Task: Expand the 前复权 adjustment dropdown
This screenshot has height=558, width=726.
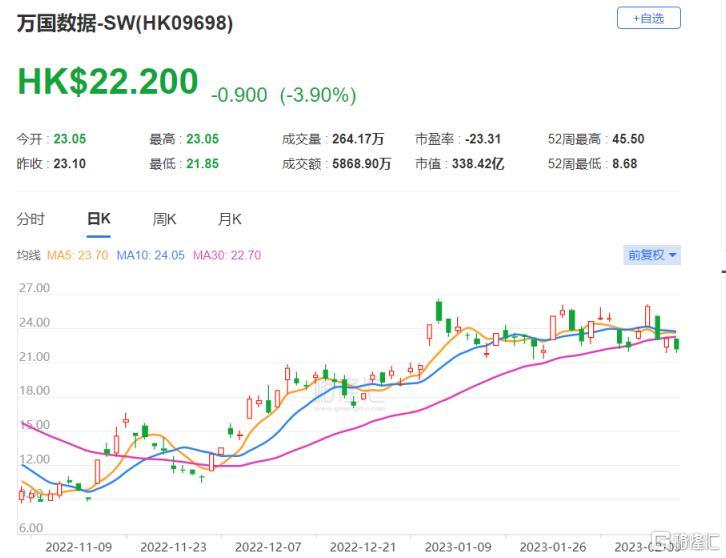Action: point(652,255)
